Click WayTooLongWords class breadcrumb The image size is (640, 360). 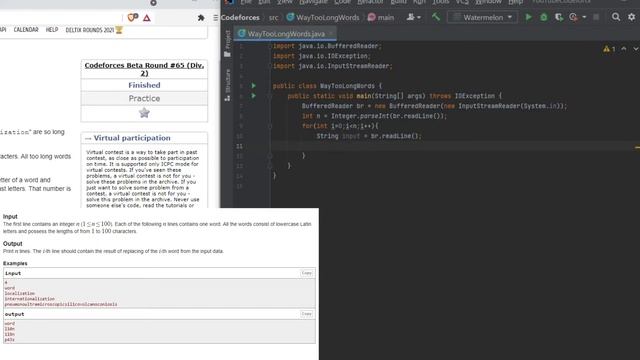(x=323, y=18)
